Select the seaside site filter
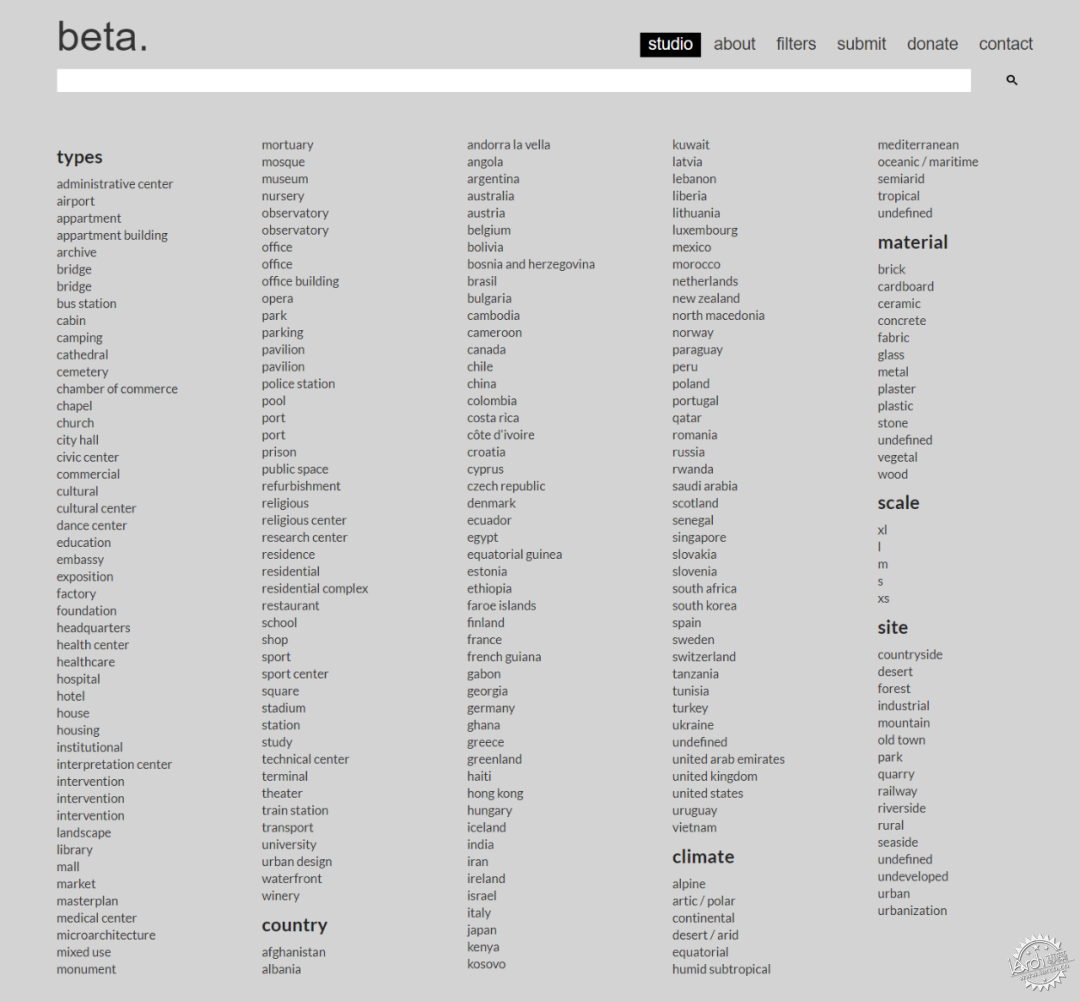This screenshot has width=1080, height=1002. (897, 842)
